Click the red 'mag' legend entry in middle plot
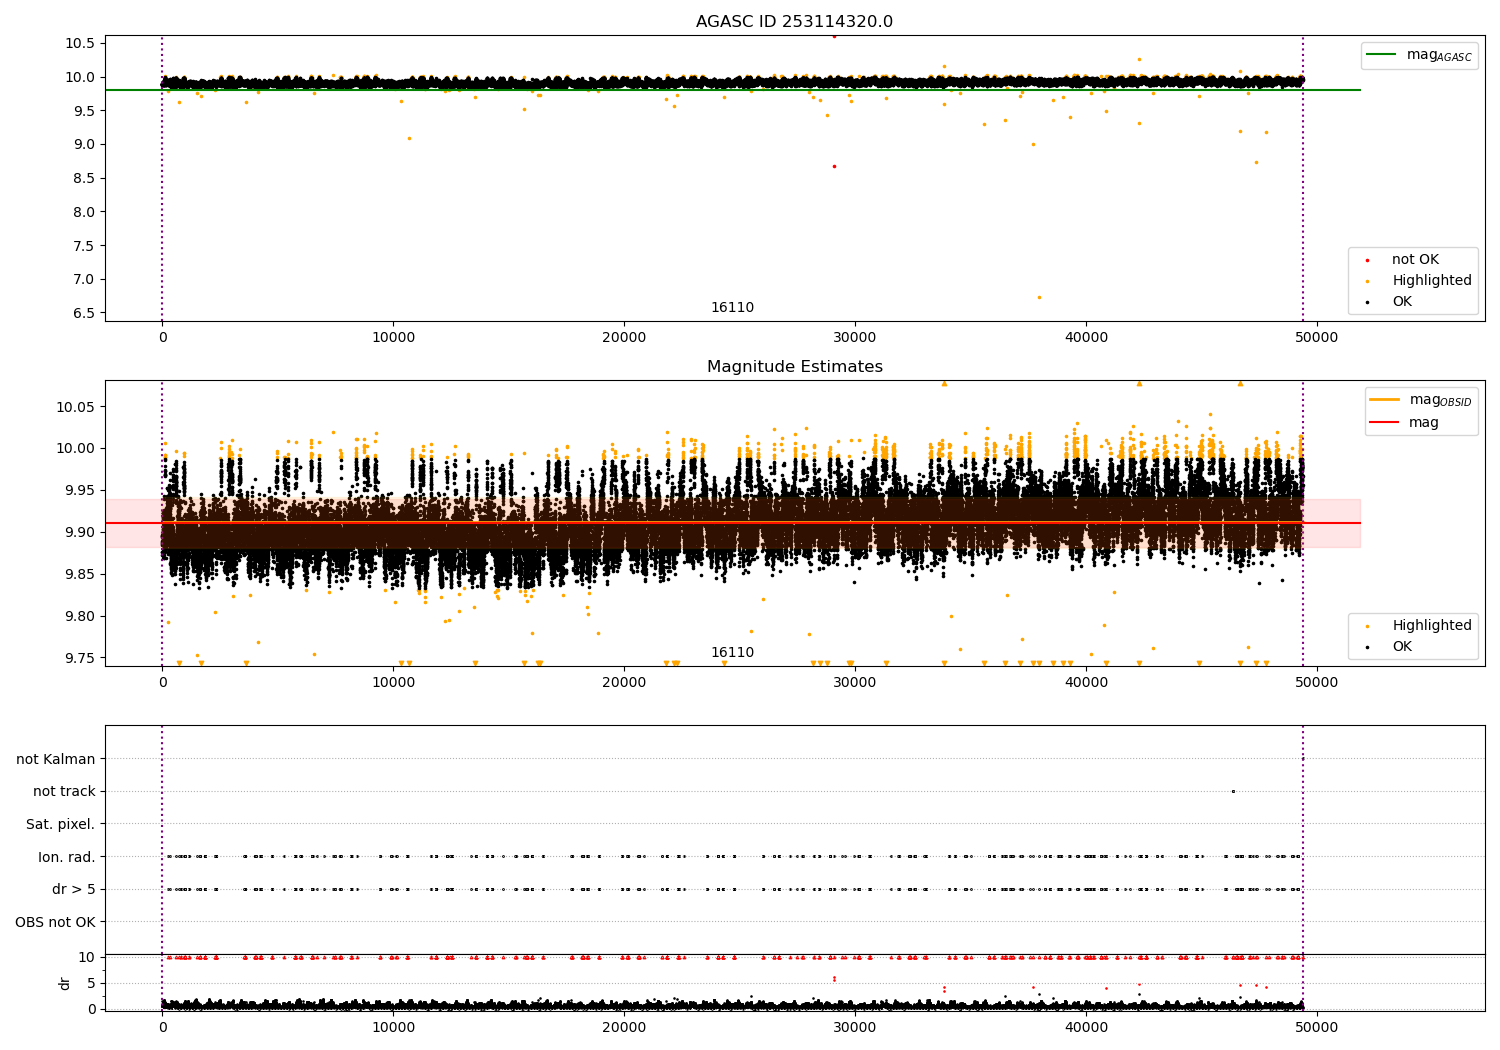The image size is (1500, 1050). [x=1384, y=422]
